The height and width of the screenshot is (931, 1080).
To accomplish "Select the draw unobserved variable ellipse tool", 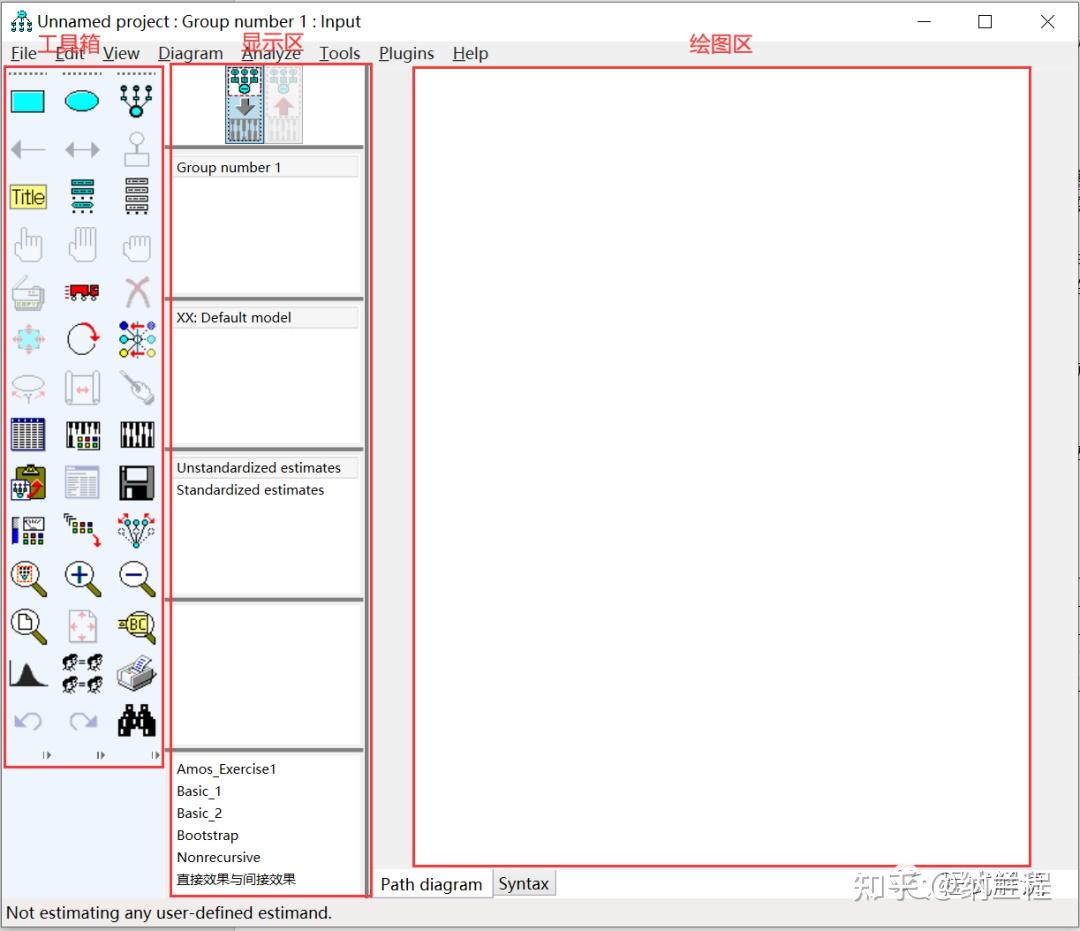I will (82, 101).
